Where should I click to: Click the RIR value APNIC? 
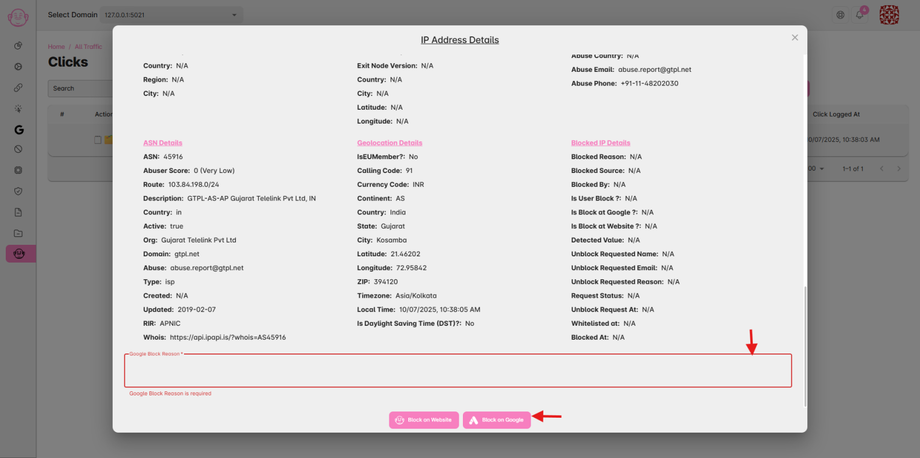171,324
